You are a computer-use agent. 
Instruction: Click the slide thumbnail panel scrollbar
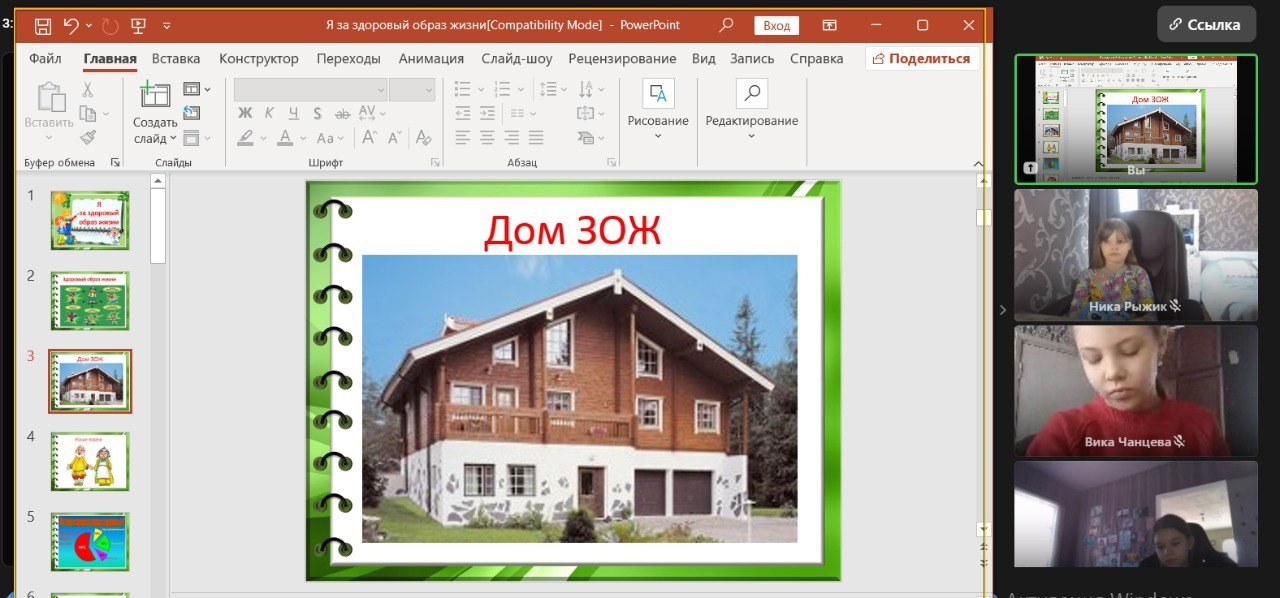[158, 225]
